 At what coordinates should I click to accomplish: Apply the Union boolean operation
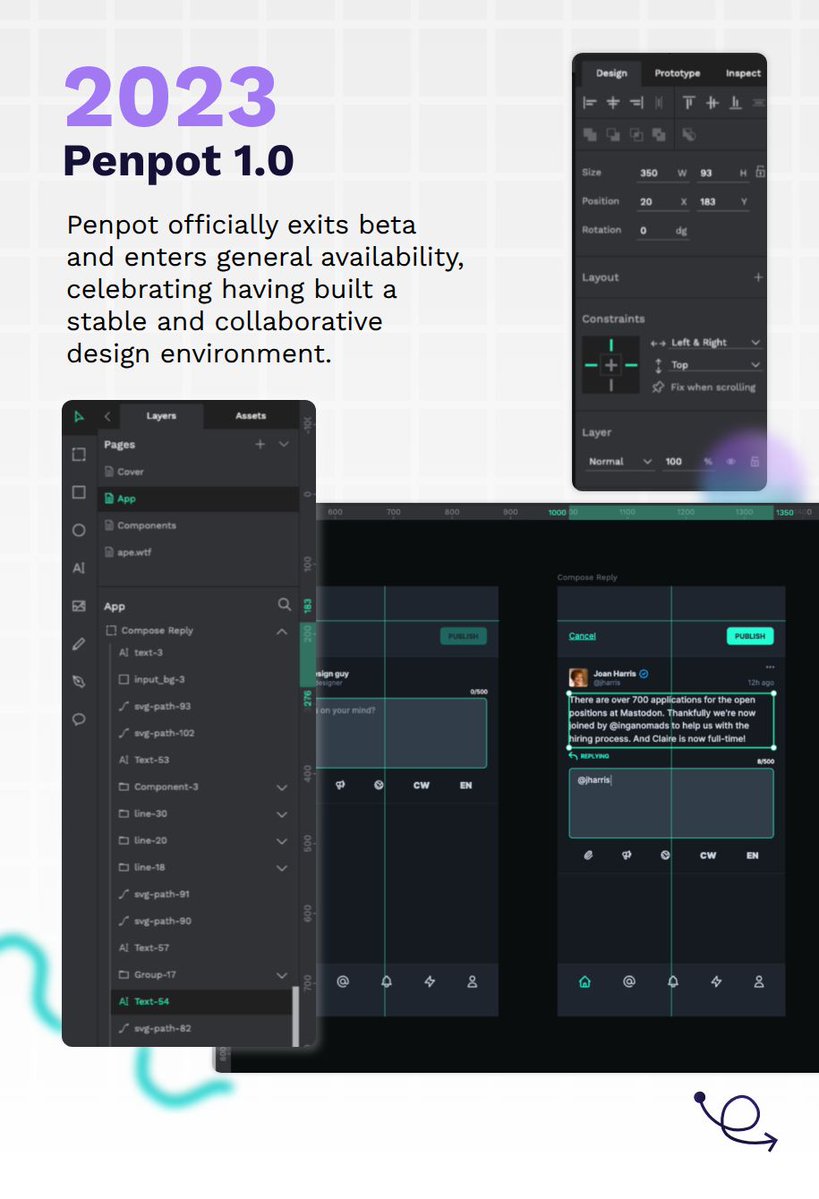(590, 135)
